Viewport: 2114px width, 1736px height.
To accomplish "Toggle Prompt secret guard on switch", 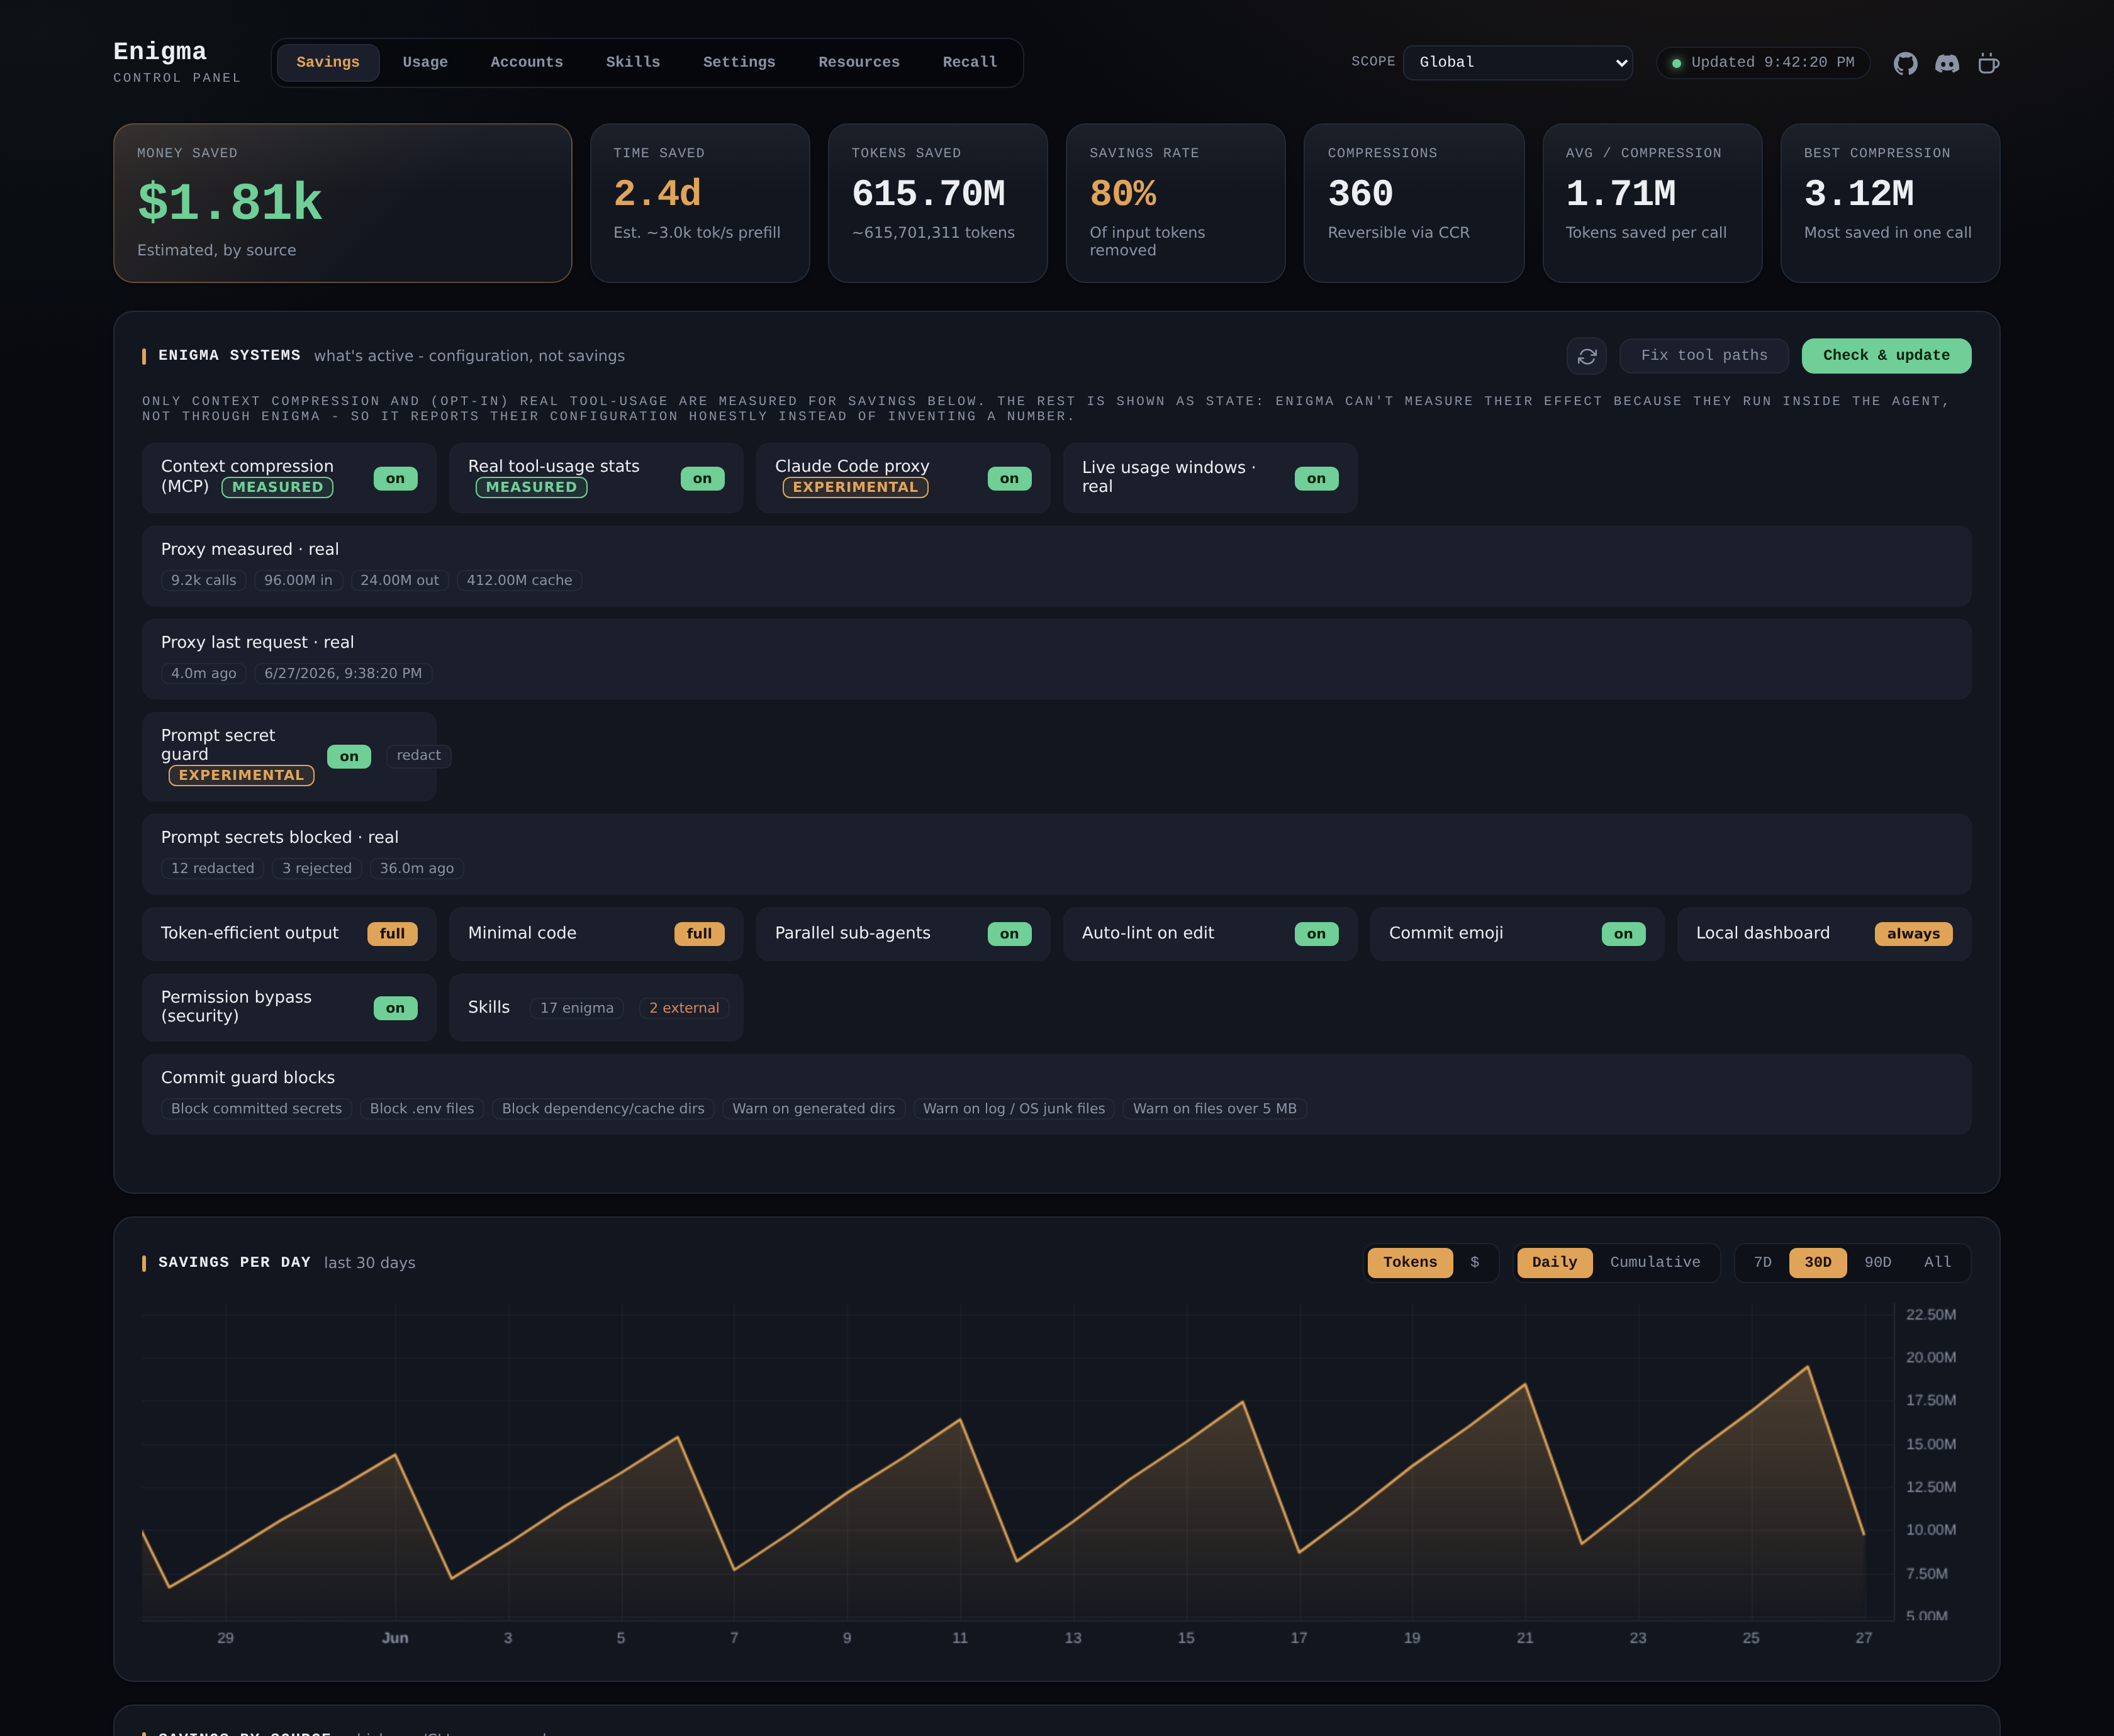I will point(349,757).
